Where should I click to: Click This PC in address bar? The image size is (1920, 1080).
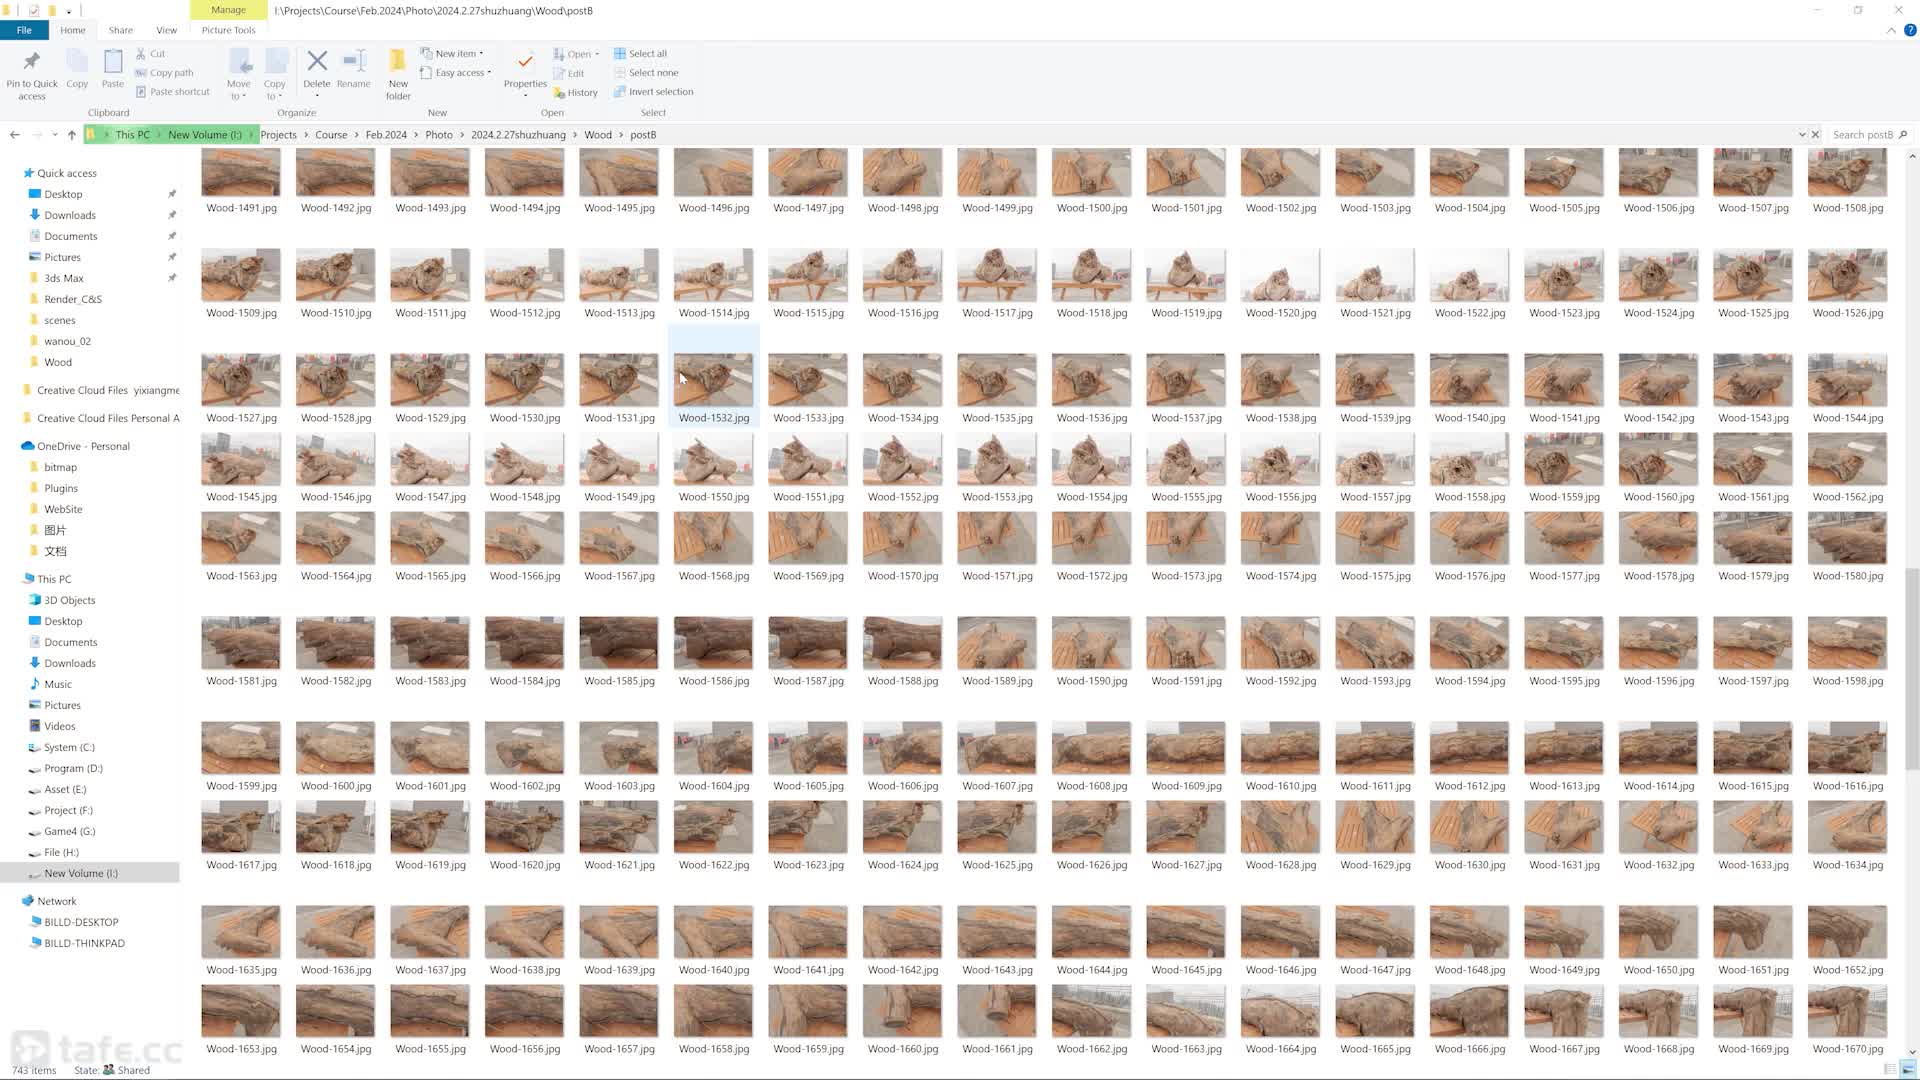coord(132,135)
